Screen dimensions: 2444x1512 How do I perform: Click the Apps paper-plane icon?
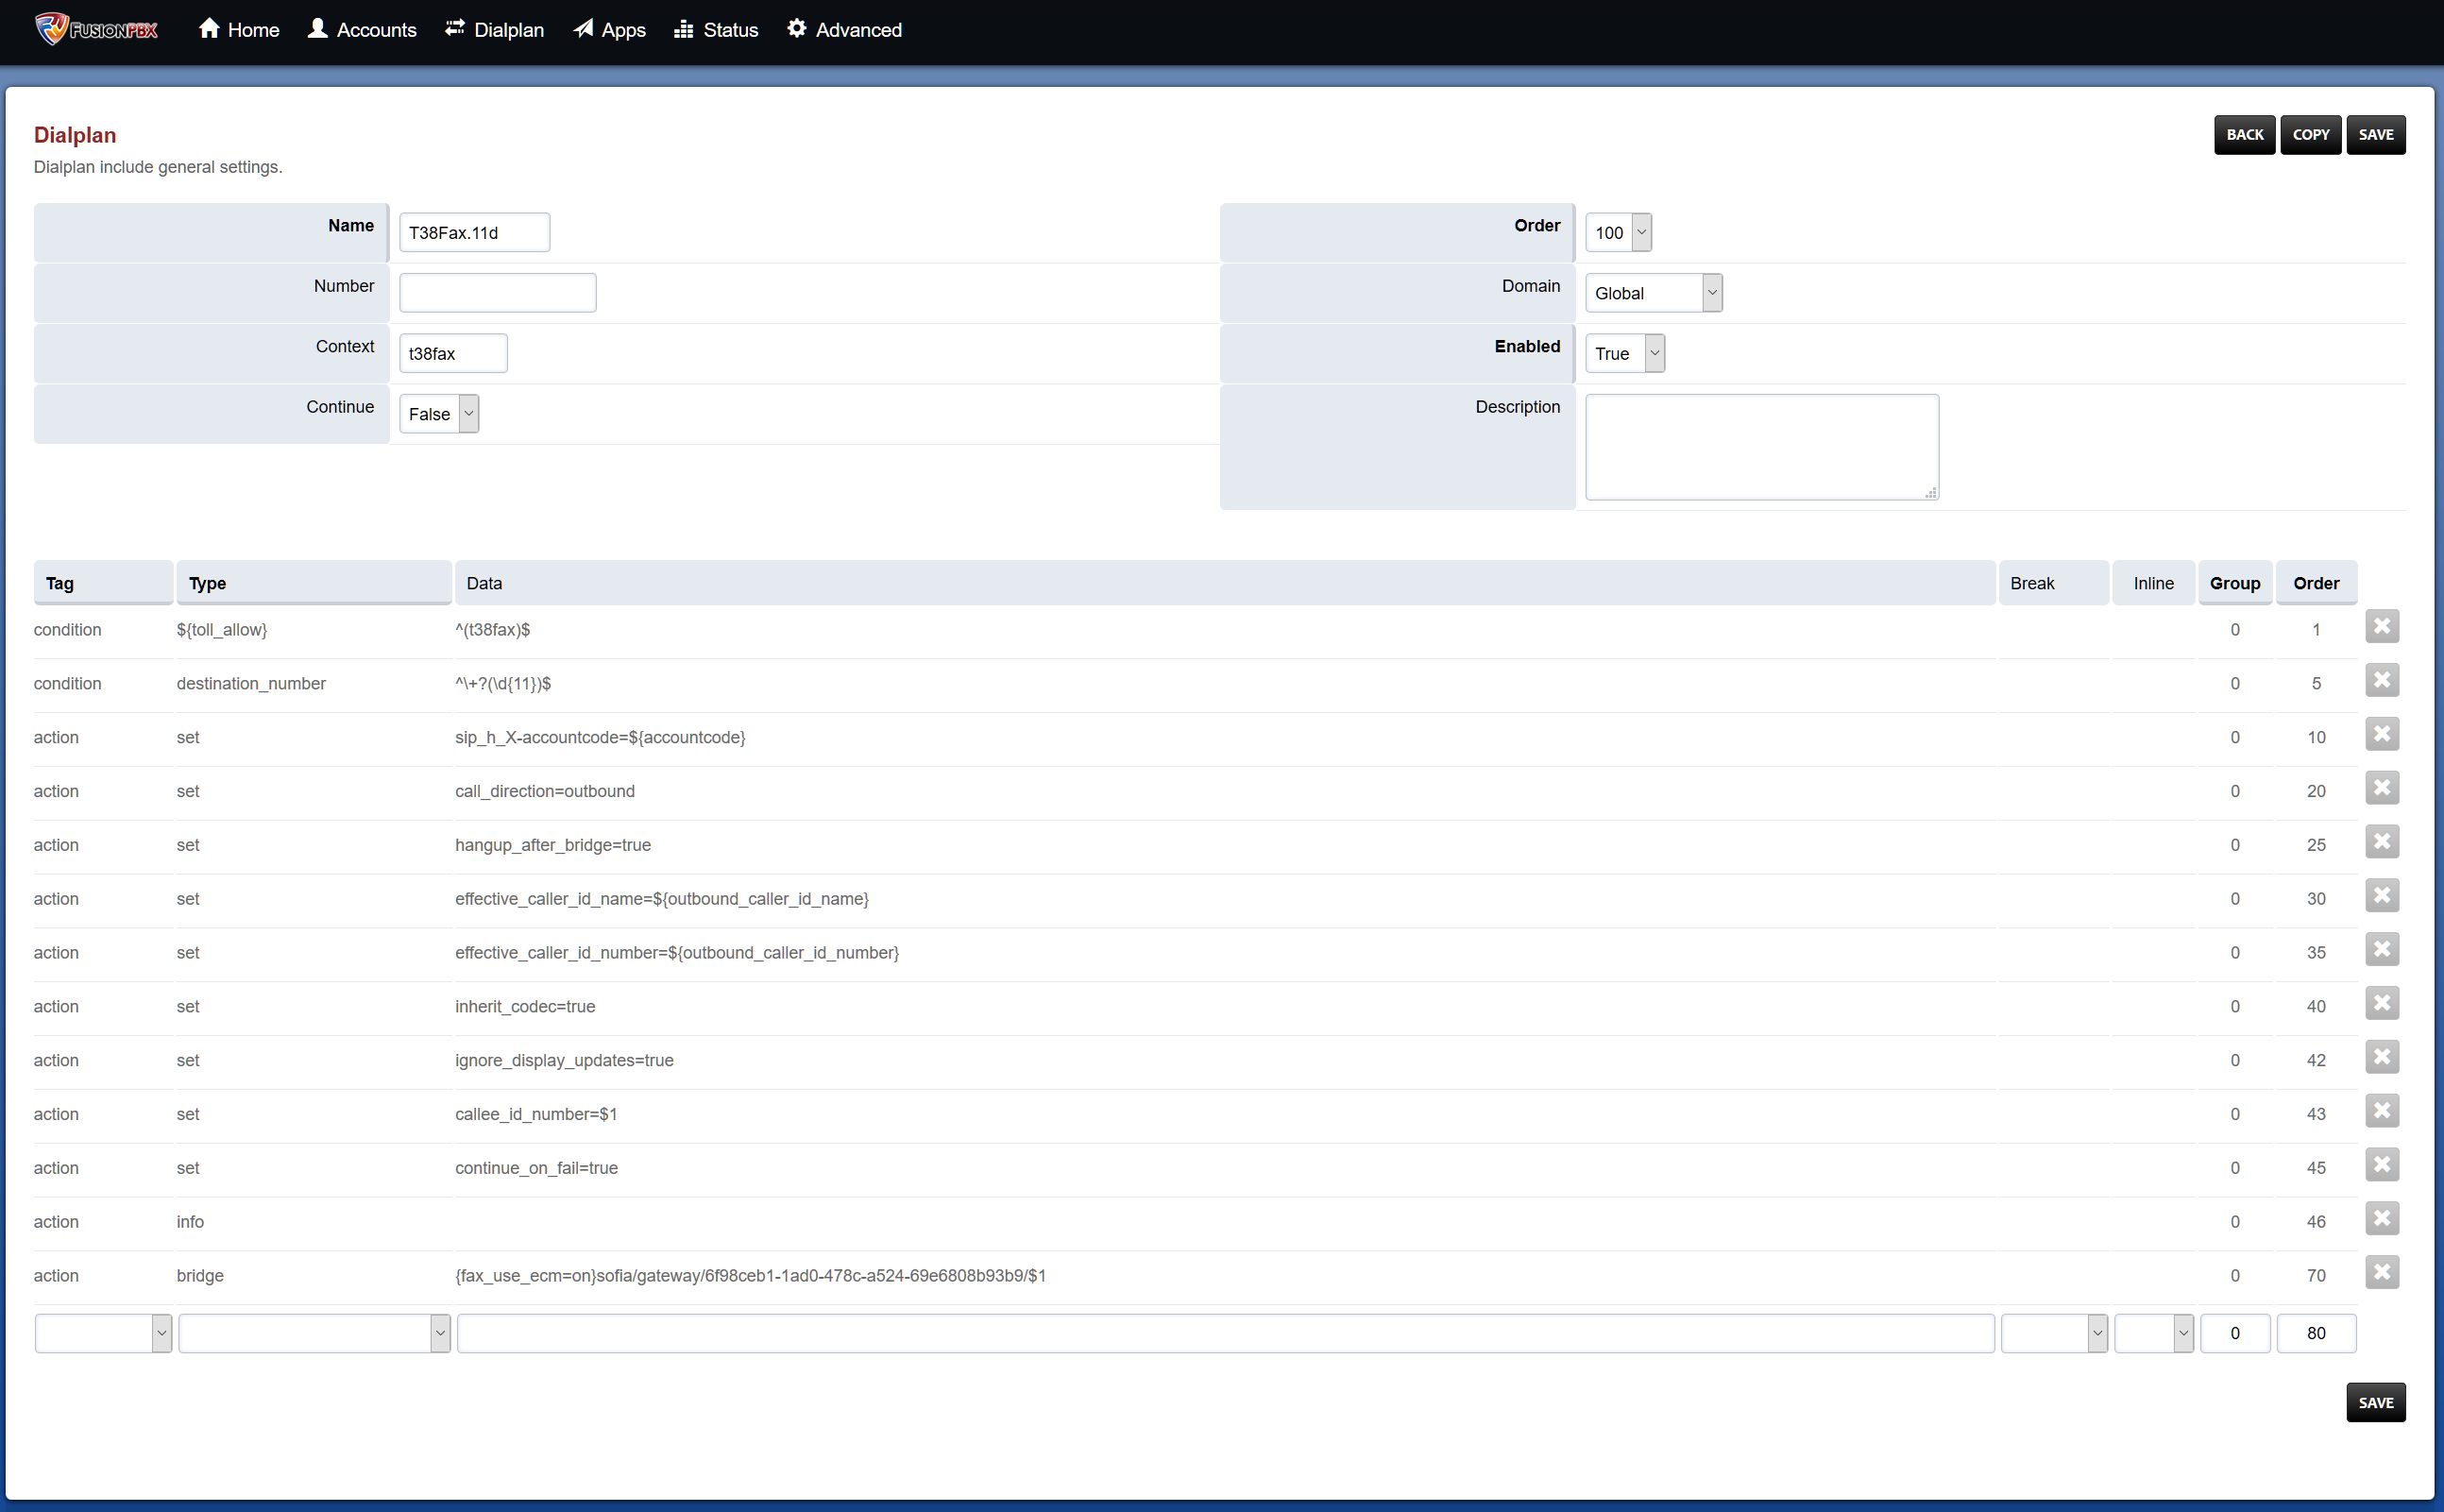[x=584, y=29]
